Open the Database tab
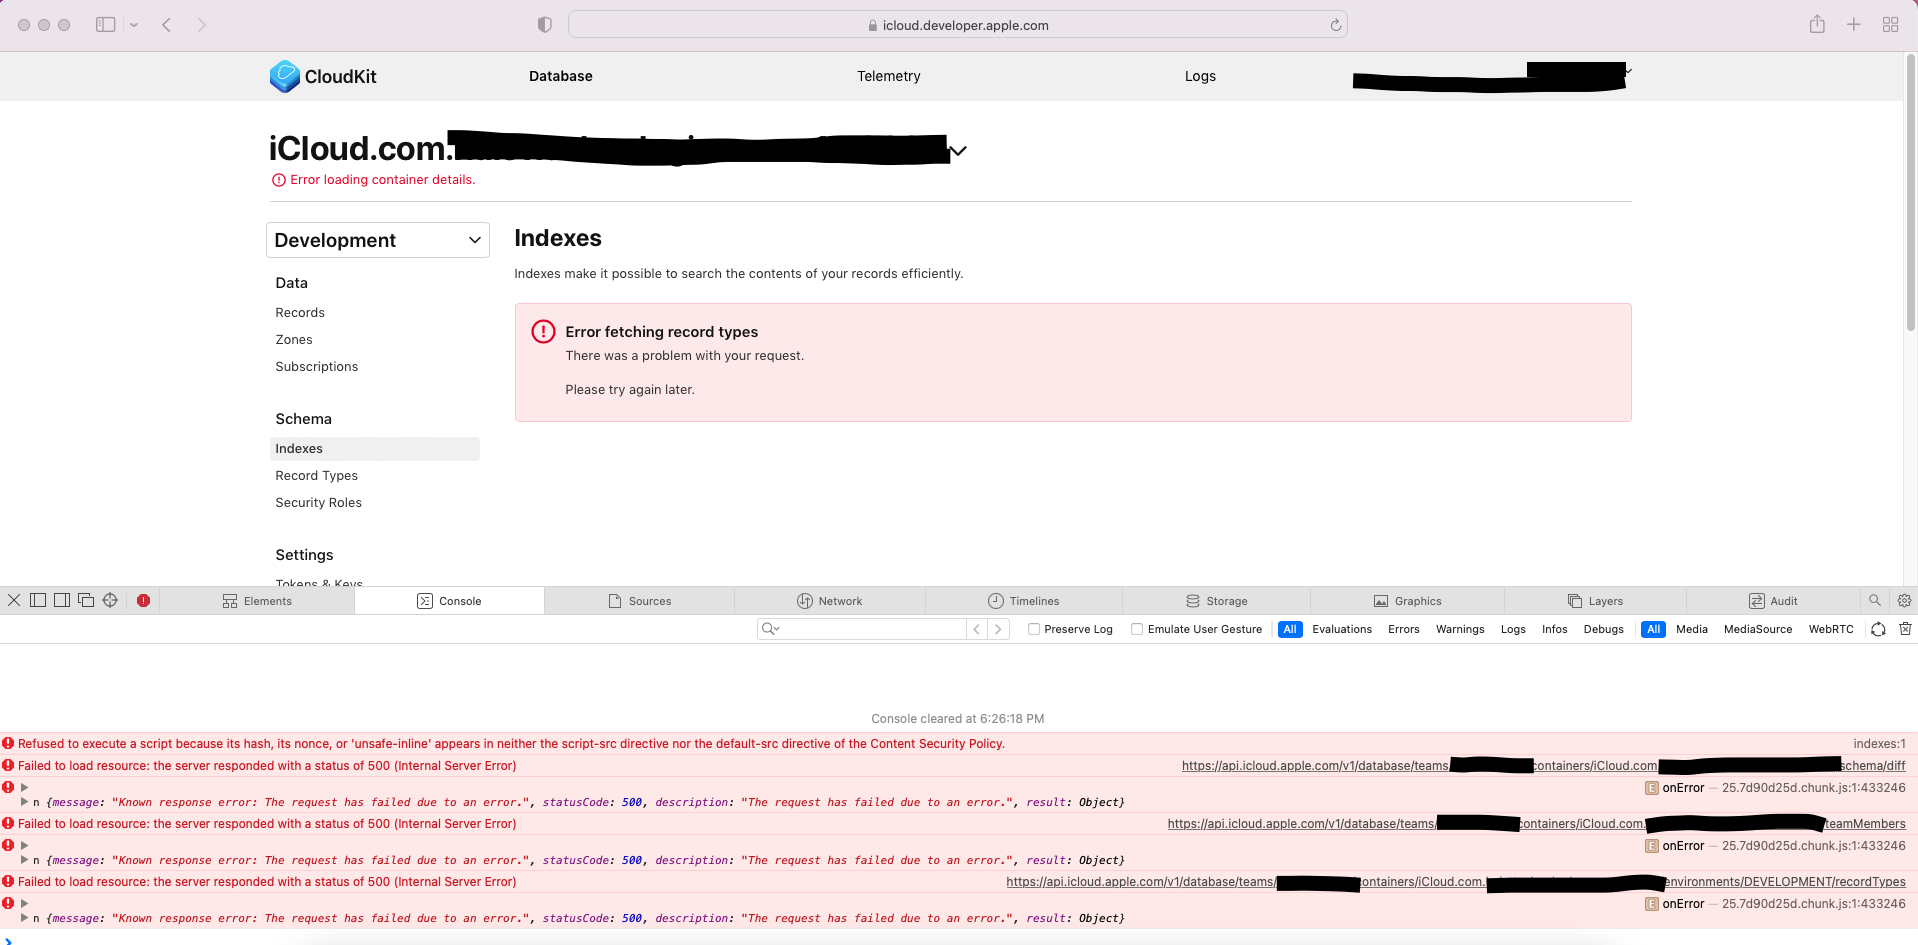The height and width of the screenshot is (945, 1918). (x=561, y=76)
